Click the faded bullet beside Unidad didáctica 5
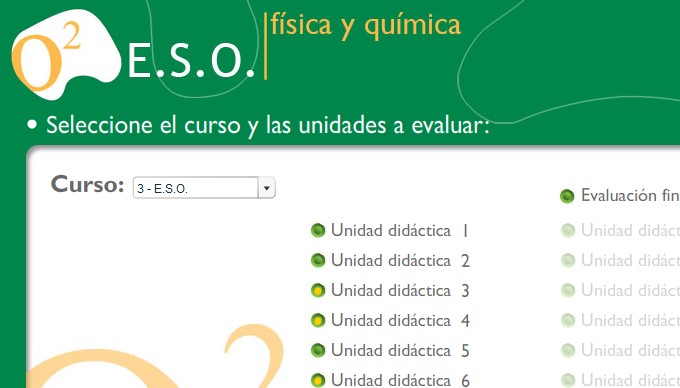 568,350
